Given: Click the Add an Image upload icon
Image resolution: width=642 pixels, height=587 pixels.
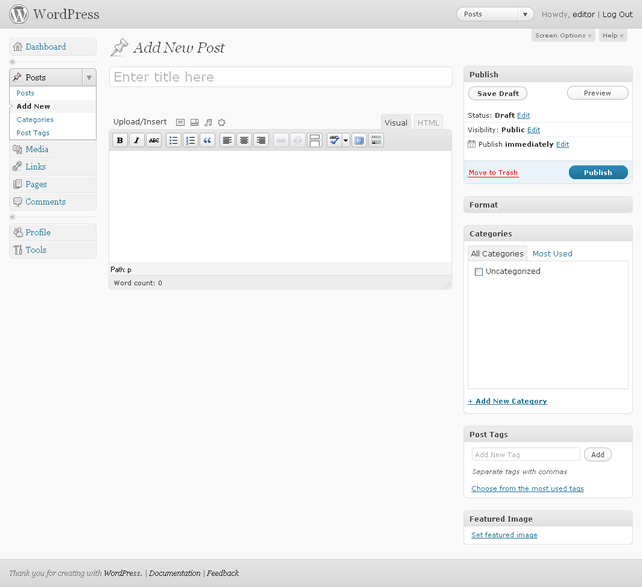Looking at the screenshot, I should [x=180, y=122].
